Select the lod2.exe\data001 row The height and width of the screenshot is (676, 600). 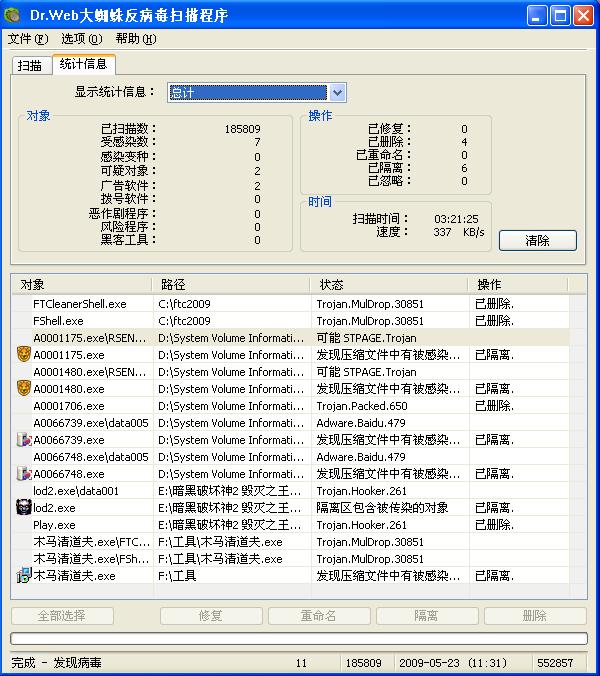coord(291,491)
